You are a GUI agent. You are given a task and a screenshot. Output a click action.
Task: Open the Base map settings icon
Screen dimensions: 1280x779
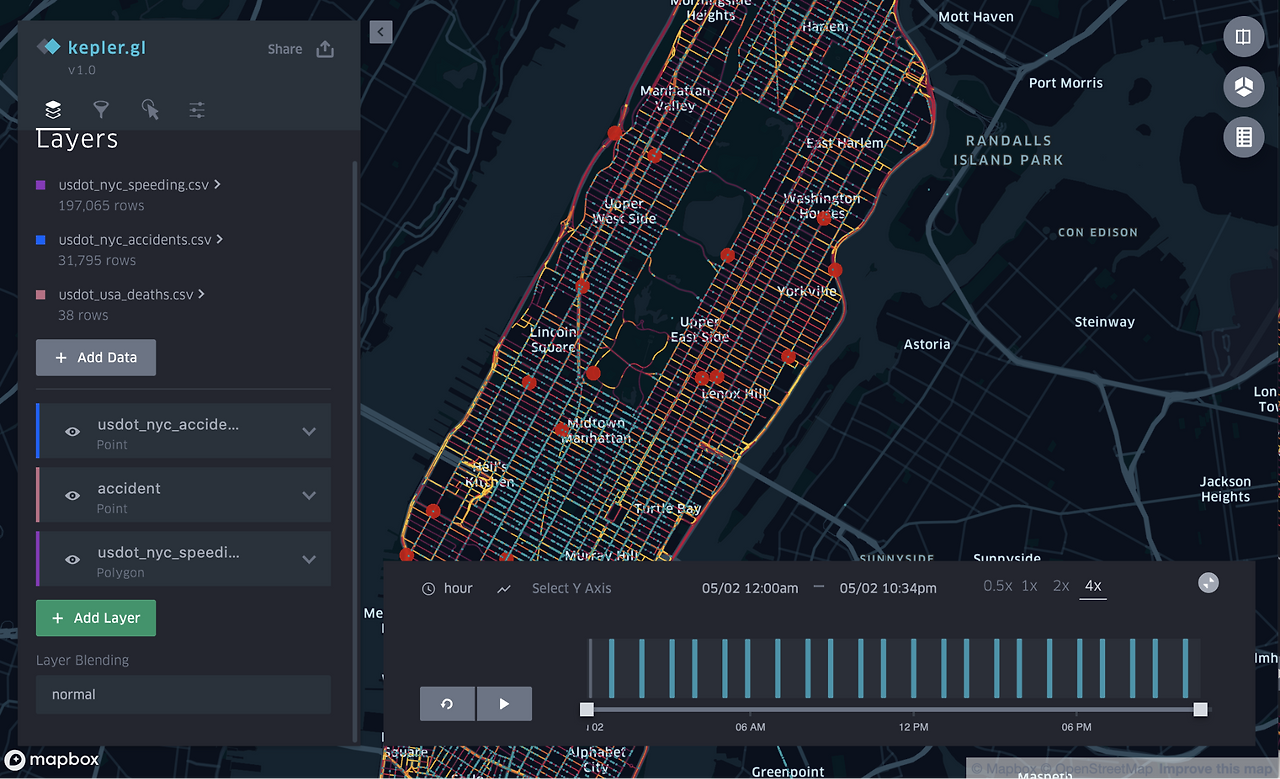tap(196, 109)
